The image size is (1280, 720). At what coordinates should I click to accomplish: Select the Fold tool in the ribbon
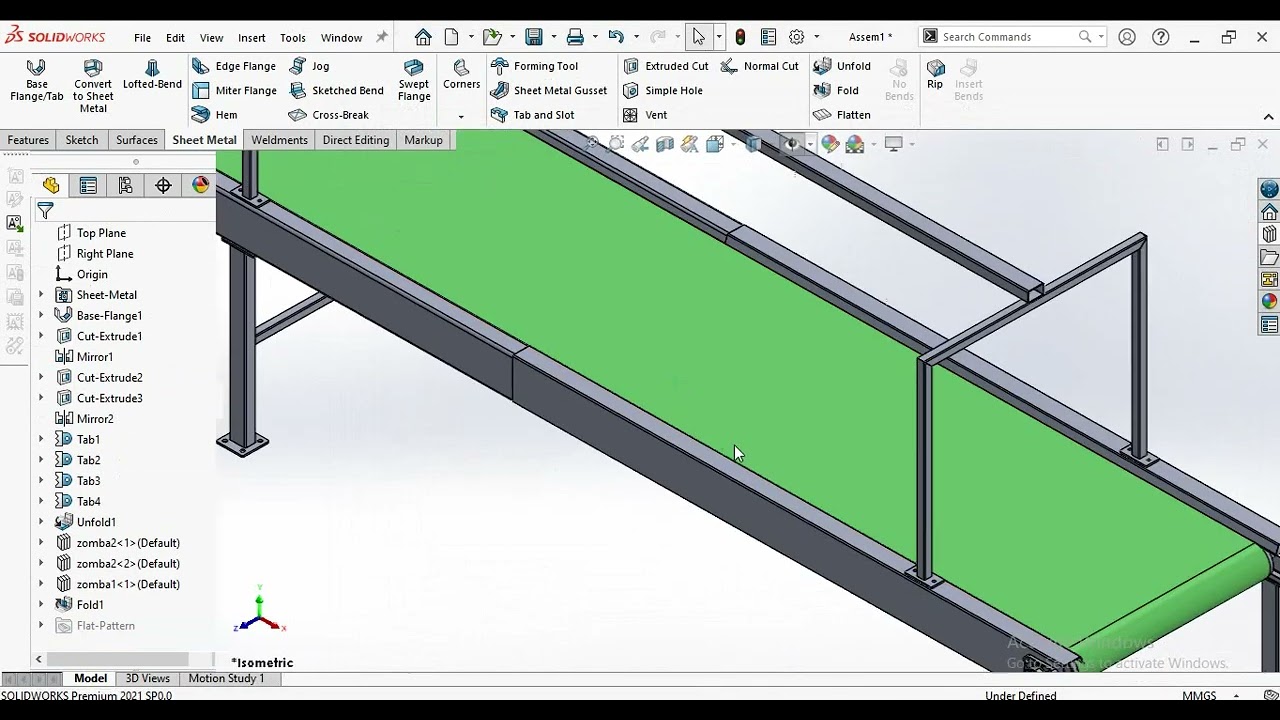[836, 90]
